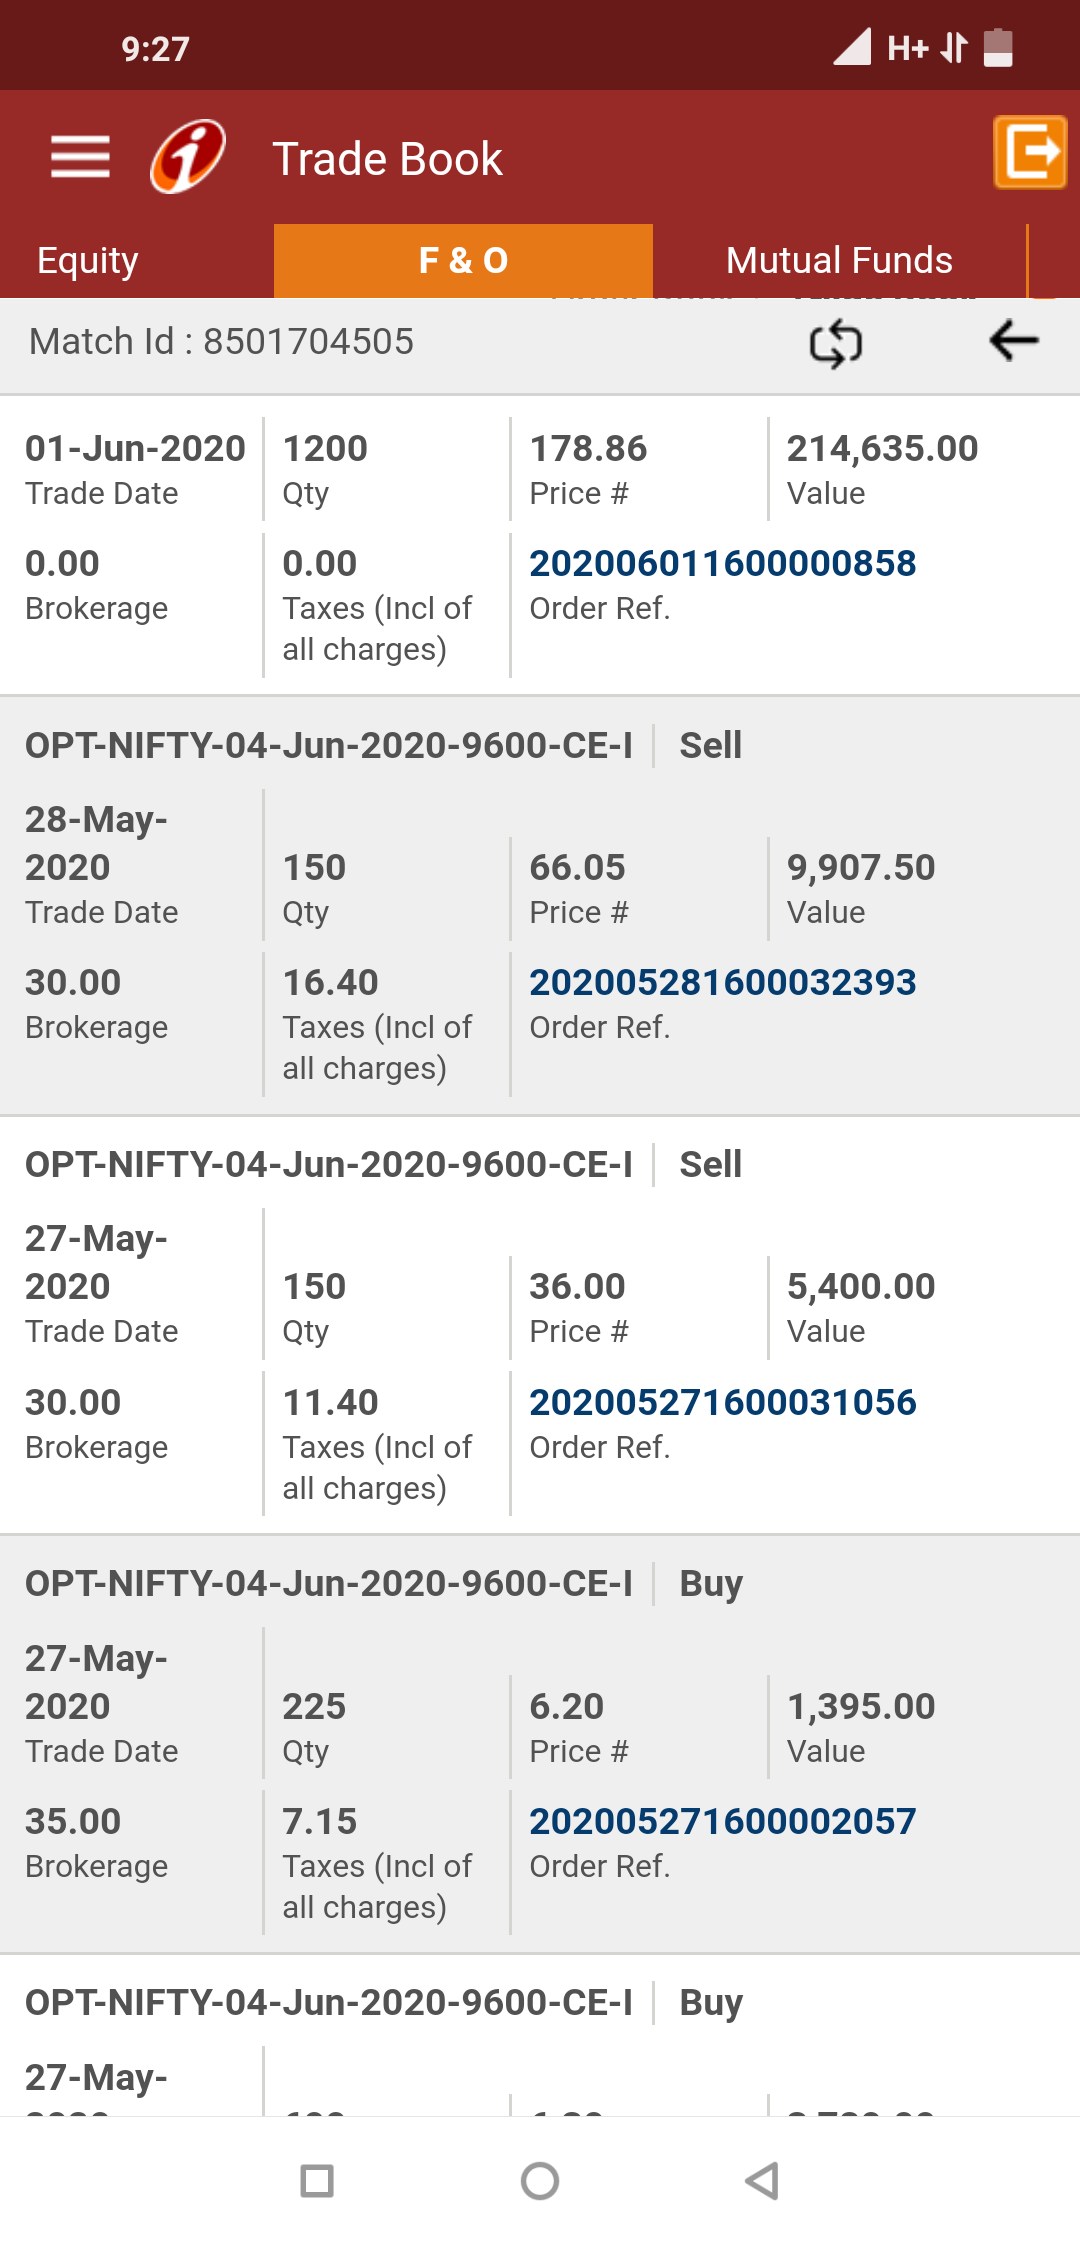The height and width of the screenshot is (2246, 1080).
Task: Open order reference 202005271600002057
Action: click(x=722, y=1821)
